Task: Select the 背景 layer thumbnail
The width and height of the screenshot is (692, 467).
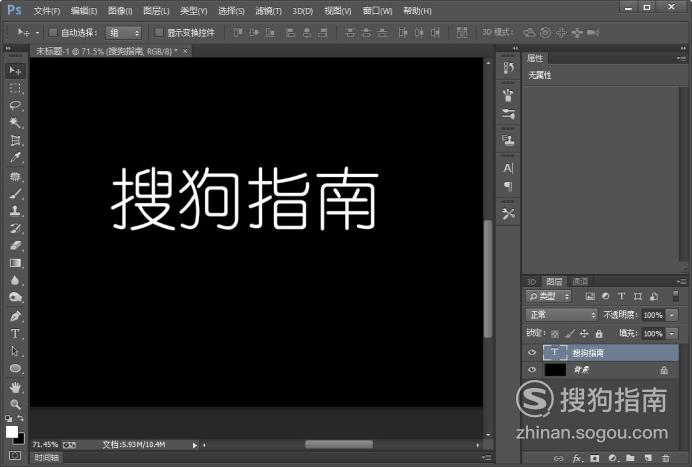Action: tap(555, 370)
